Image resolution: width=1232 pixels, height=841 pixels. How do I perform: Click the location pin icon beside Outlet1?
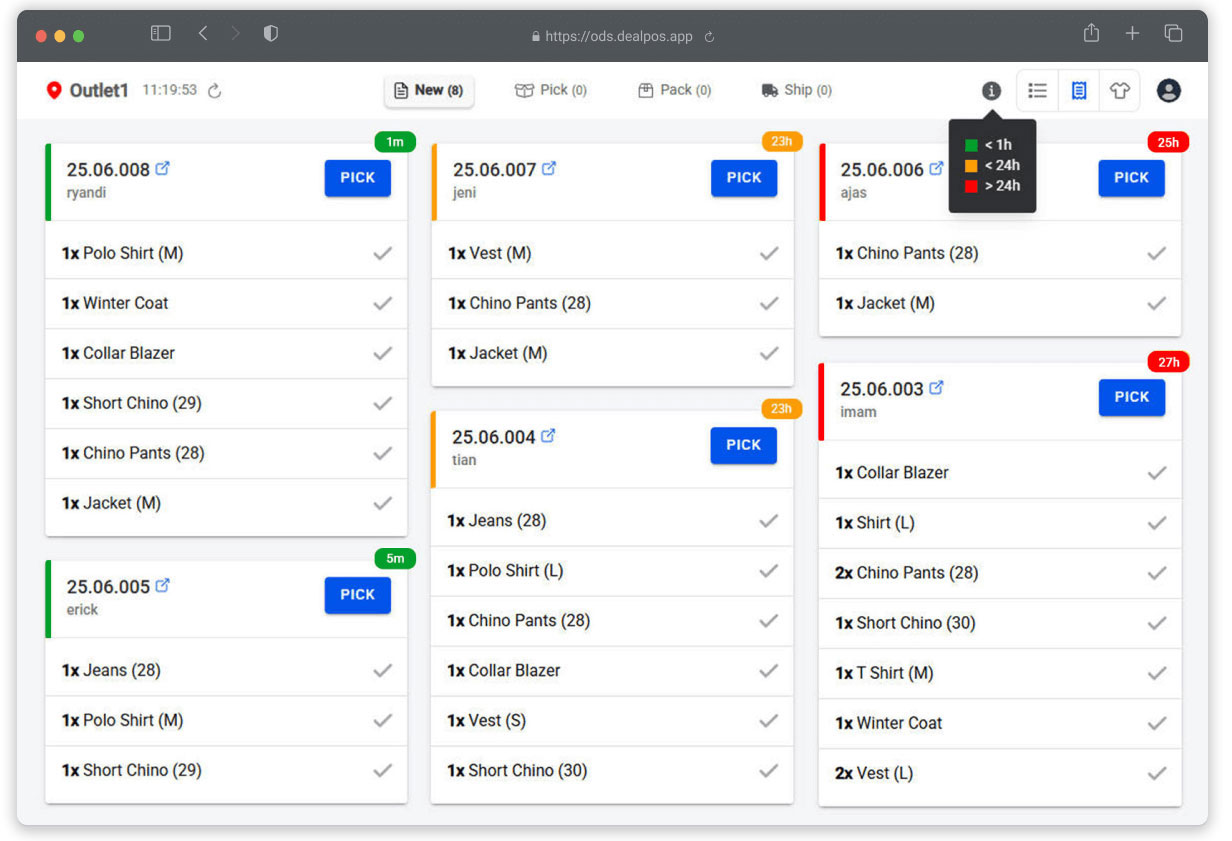click(55, 89)
